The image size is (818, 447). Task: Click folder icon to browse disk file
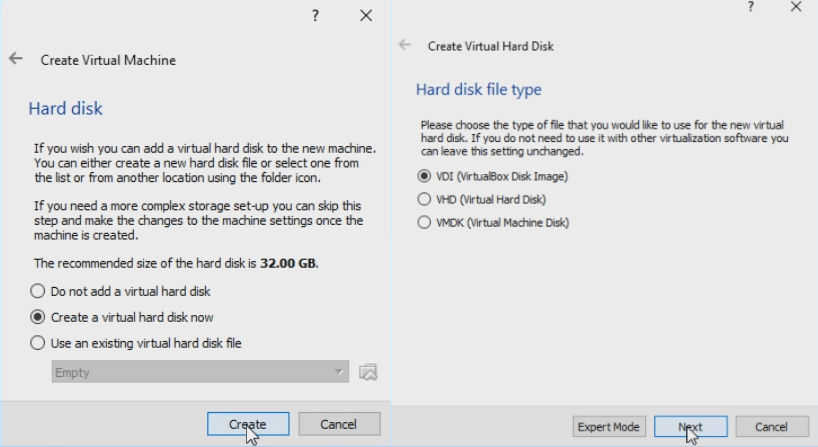(x=368, y=372)
